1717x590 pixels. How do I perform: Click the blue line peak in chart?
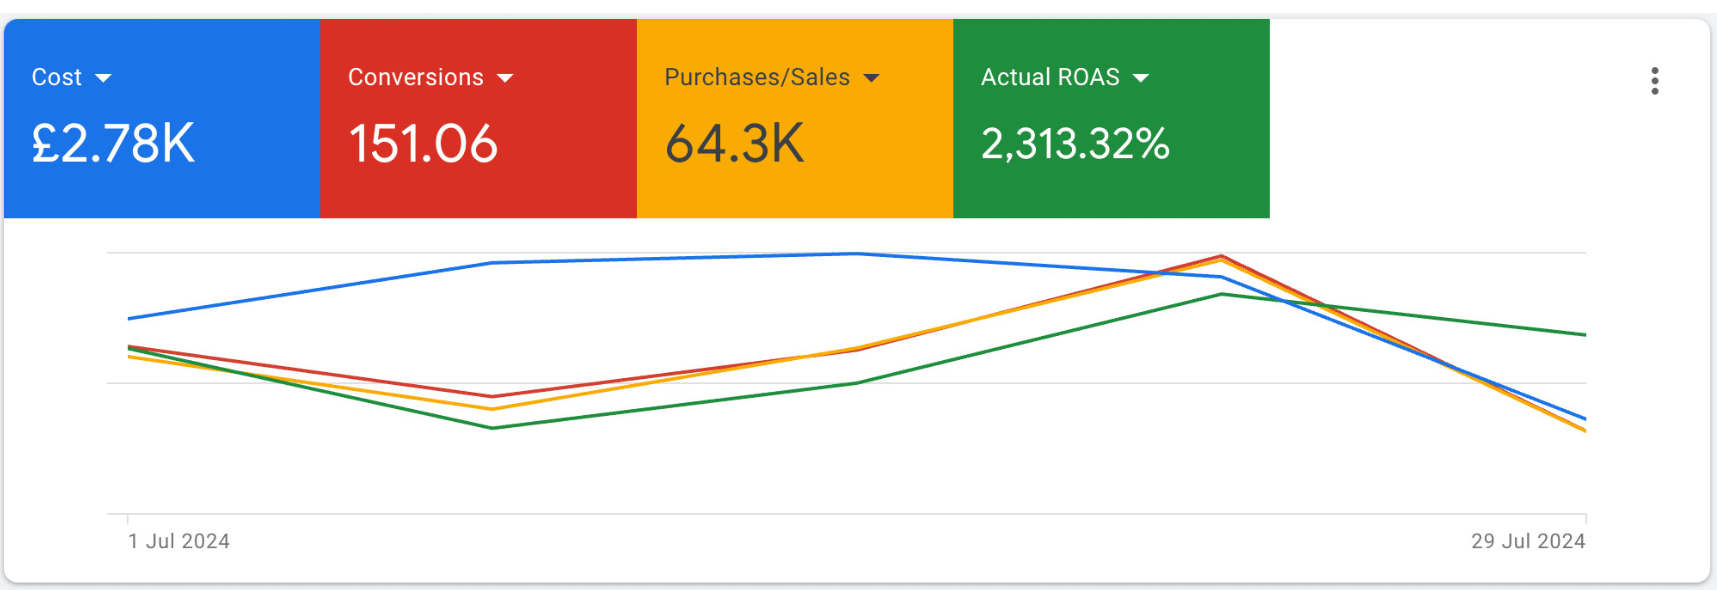tap(857, 254)
